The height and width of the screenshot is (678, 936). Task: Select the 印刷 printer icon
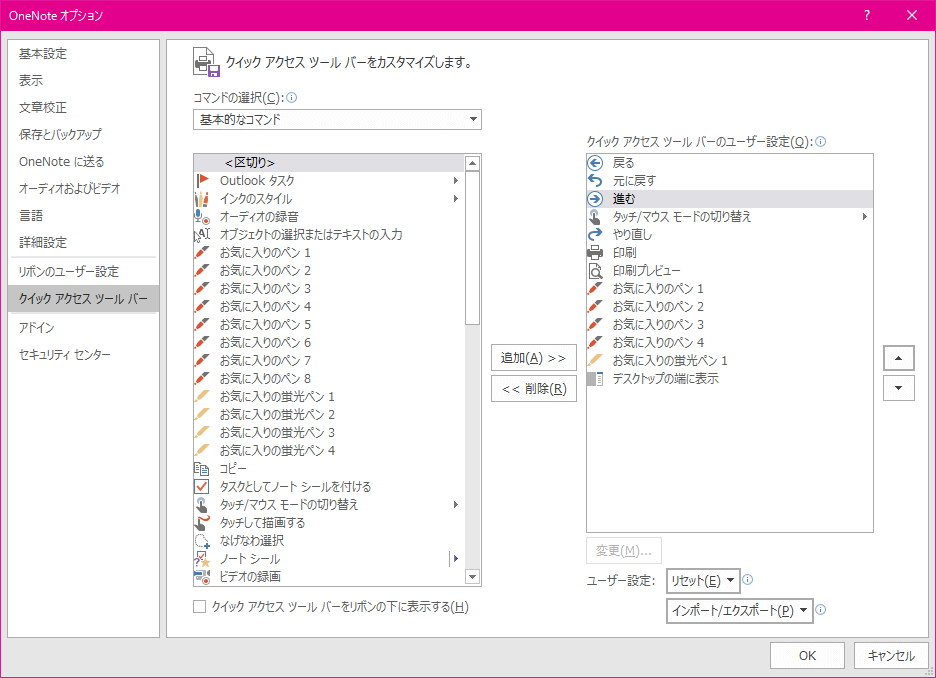595,252
